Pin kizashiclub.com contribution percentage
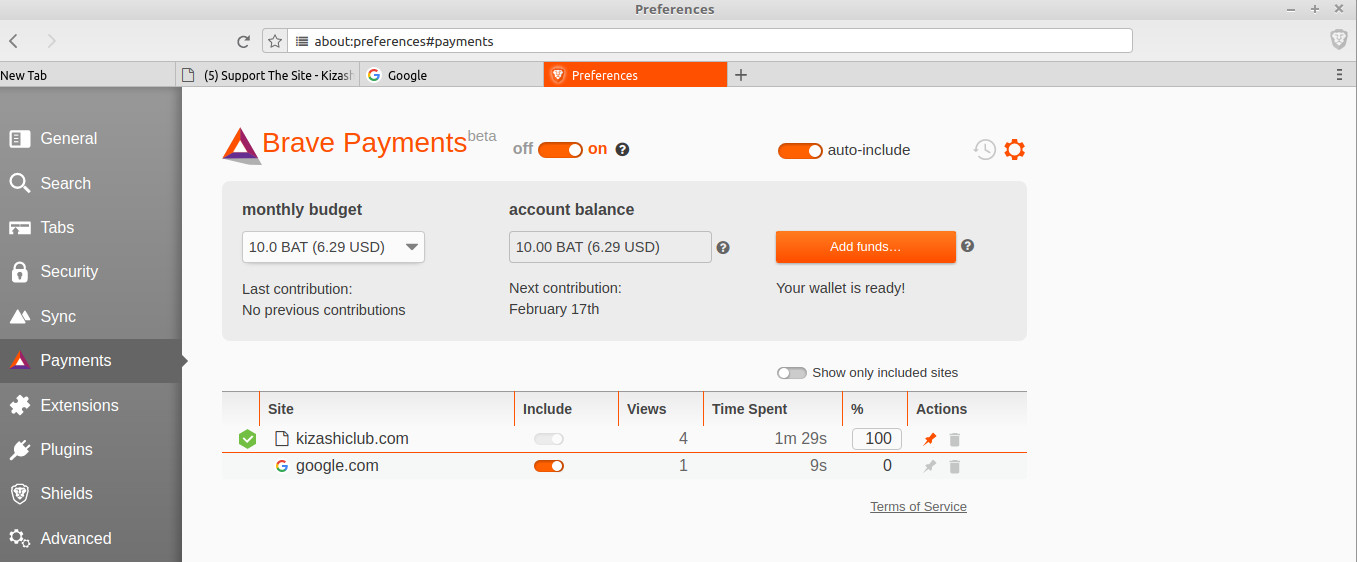This screenshot has height=562, width=1357. tap(930, 439)
